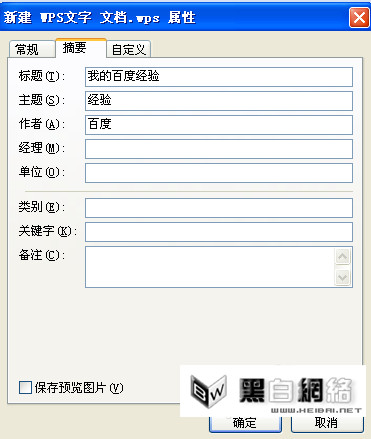371x439 pixels.
Task: Click the 确定 button
Action: pos(245,423)
